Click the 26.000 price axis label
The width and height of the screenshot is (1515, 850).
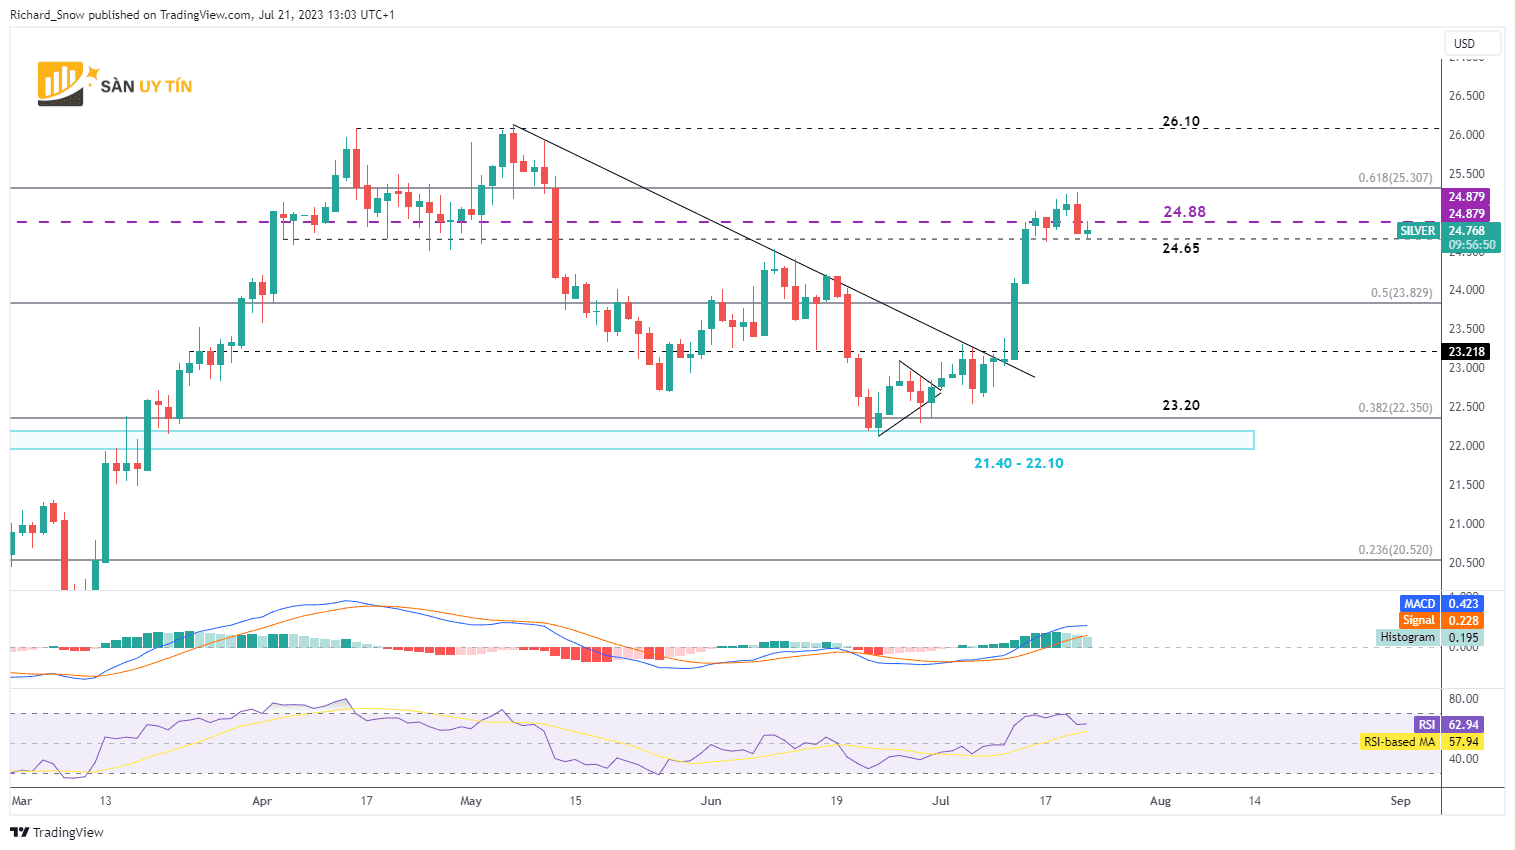pyautogui.click(x=1466, y=135)
